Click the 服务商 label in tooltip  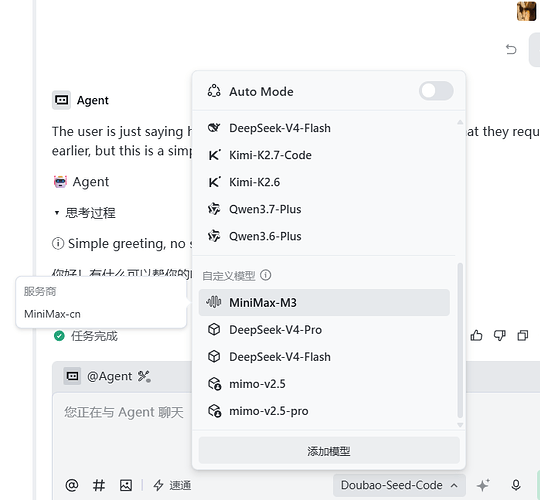(x=40, y=291)
